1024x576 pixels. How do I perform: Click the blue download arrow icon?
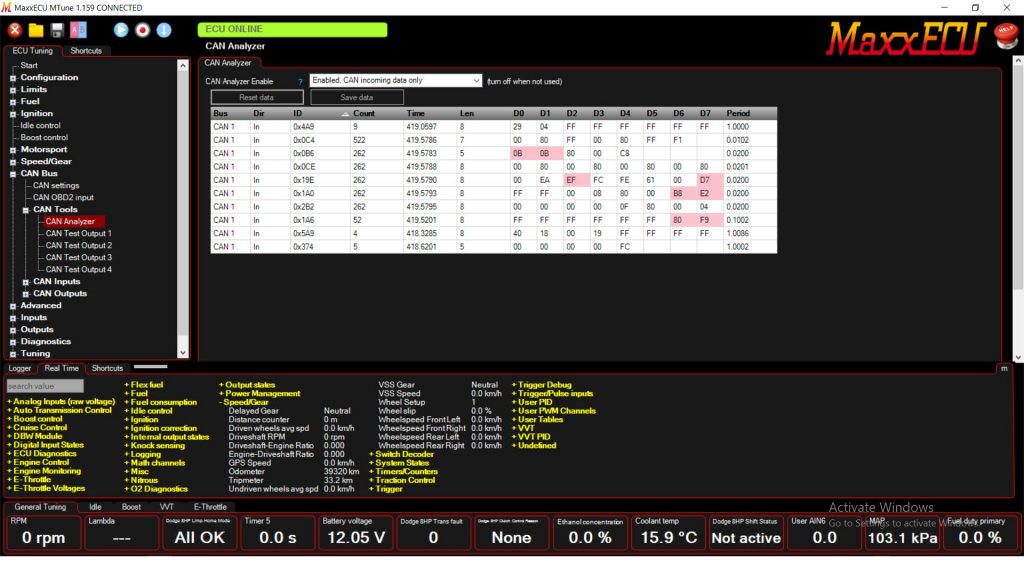coord(164,30)
